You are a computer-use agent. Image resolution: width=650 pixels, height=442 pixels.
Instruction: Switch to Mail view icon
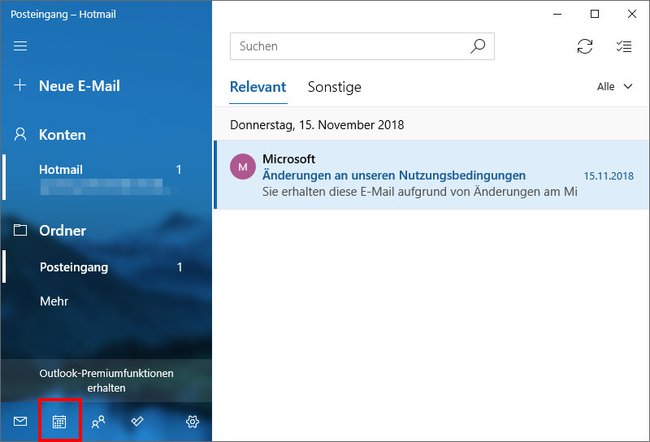[x=20, y=422]
